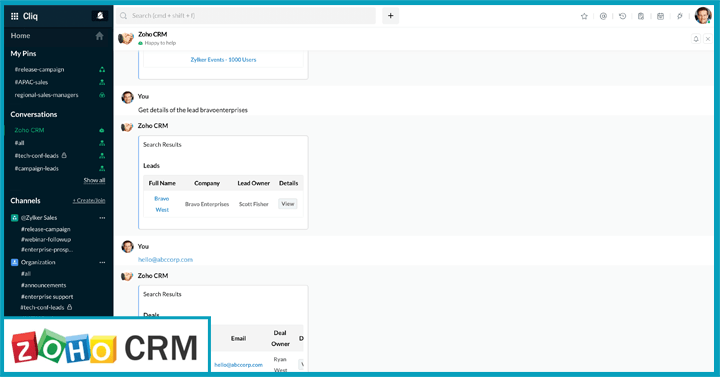Open the clipboard tasks icon in top bar

coord(641,16)
